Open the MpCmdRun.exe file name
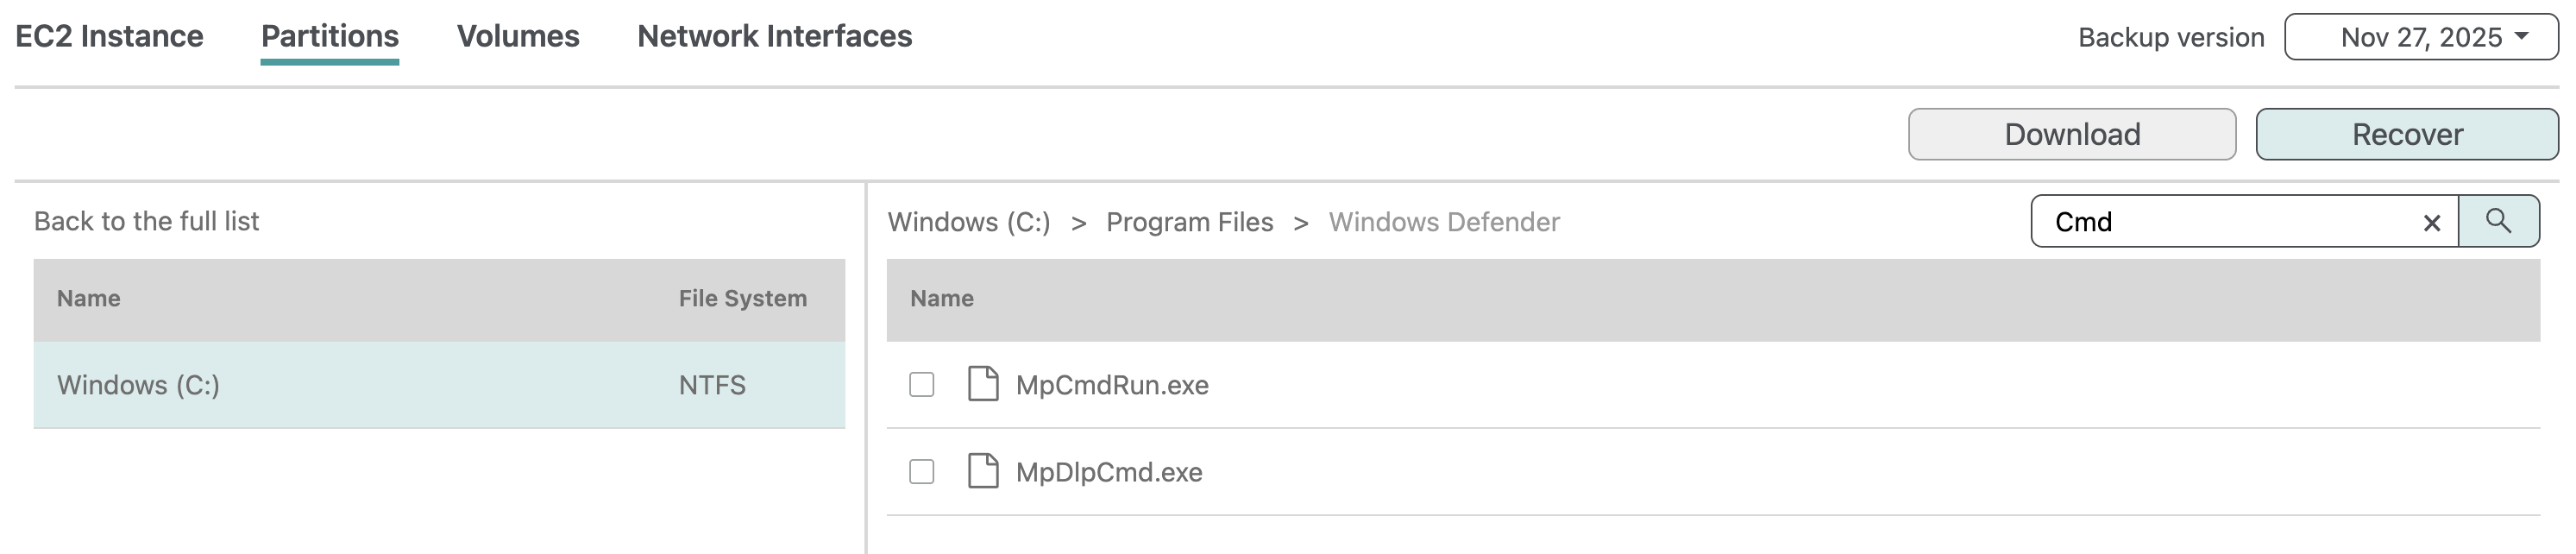 [1111, 385]
